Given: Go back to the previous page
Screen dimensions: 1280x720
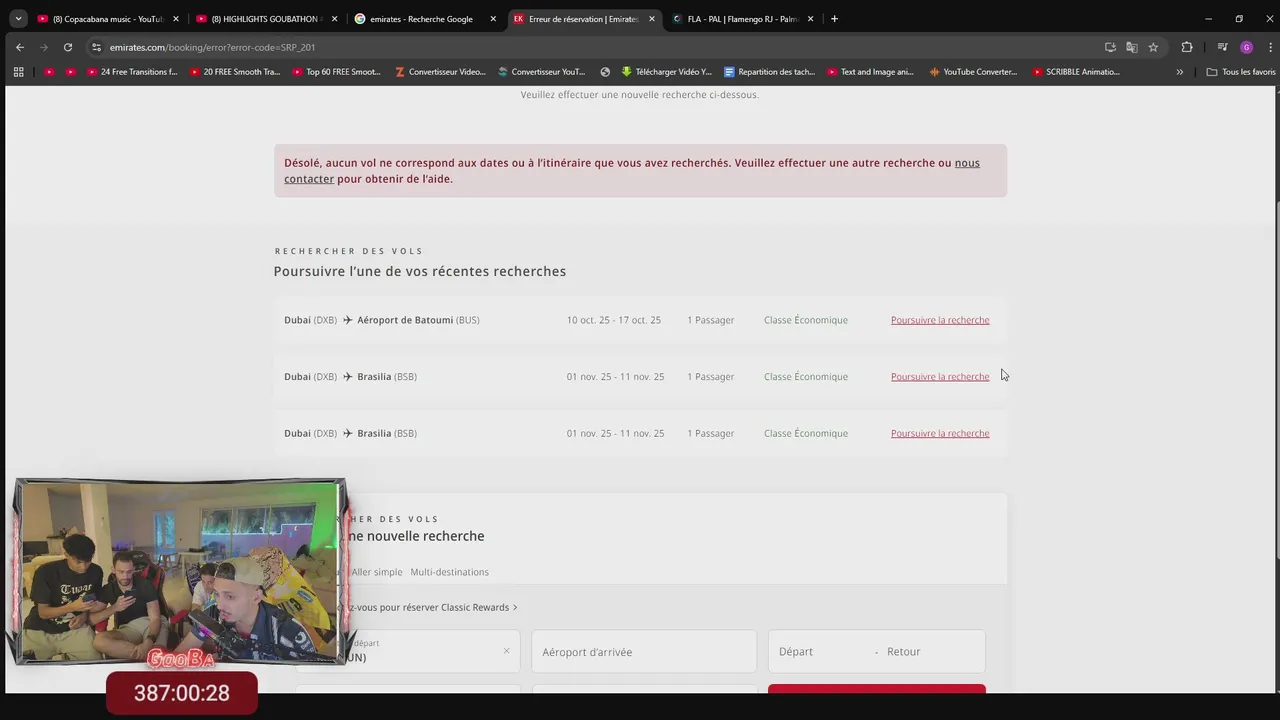Looking at the screenshot, I should 20,47.
